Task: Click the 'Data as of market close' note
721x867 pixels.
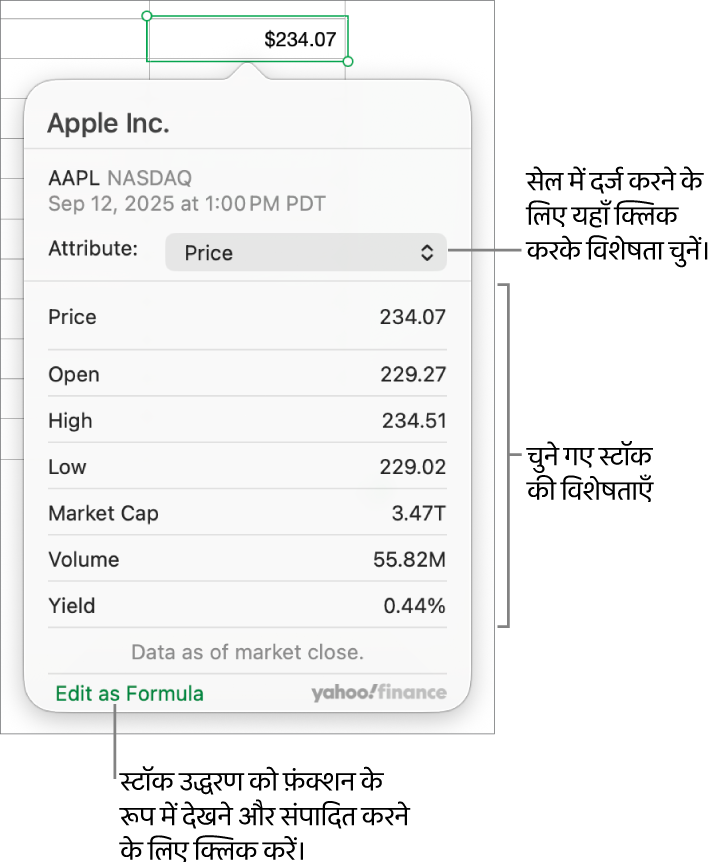Action: point(247,652)
